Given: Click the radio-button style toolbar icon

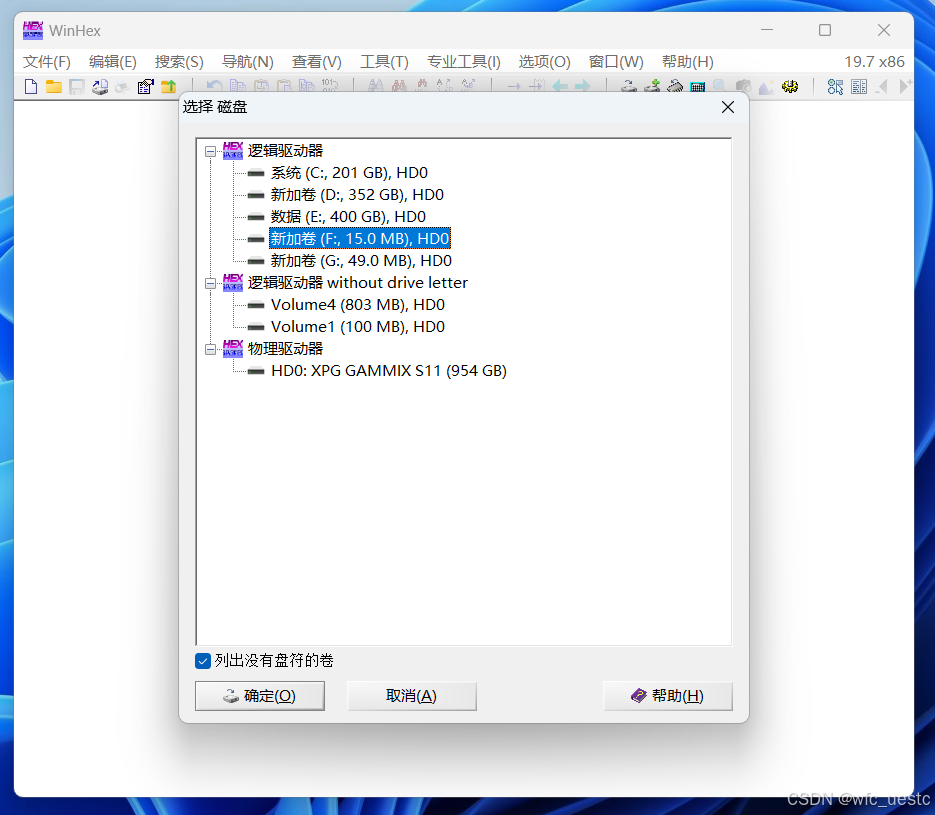Looking at the screenshot, I should [835, 86].
